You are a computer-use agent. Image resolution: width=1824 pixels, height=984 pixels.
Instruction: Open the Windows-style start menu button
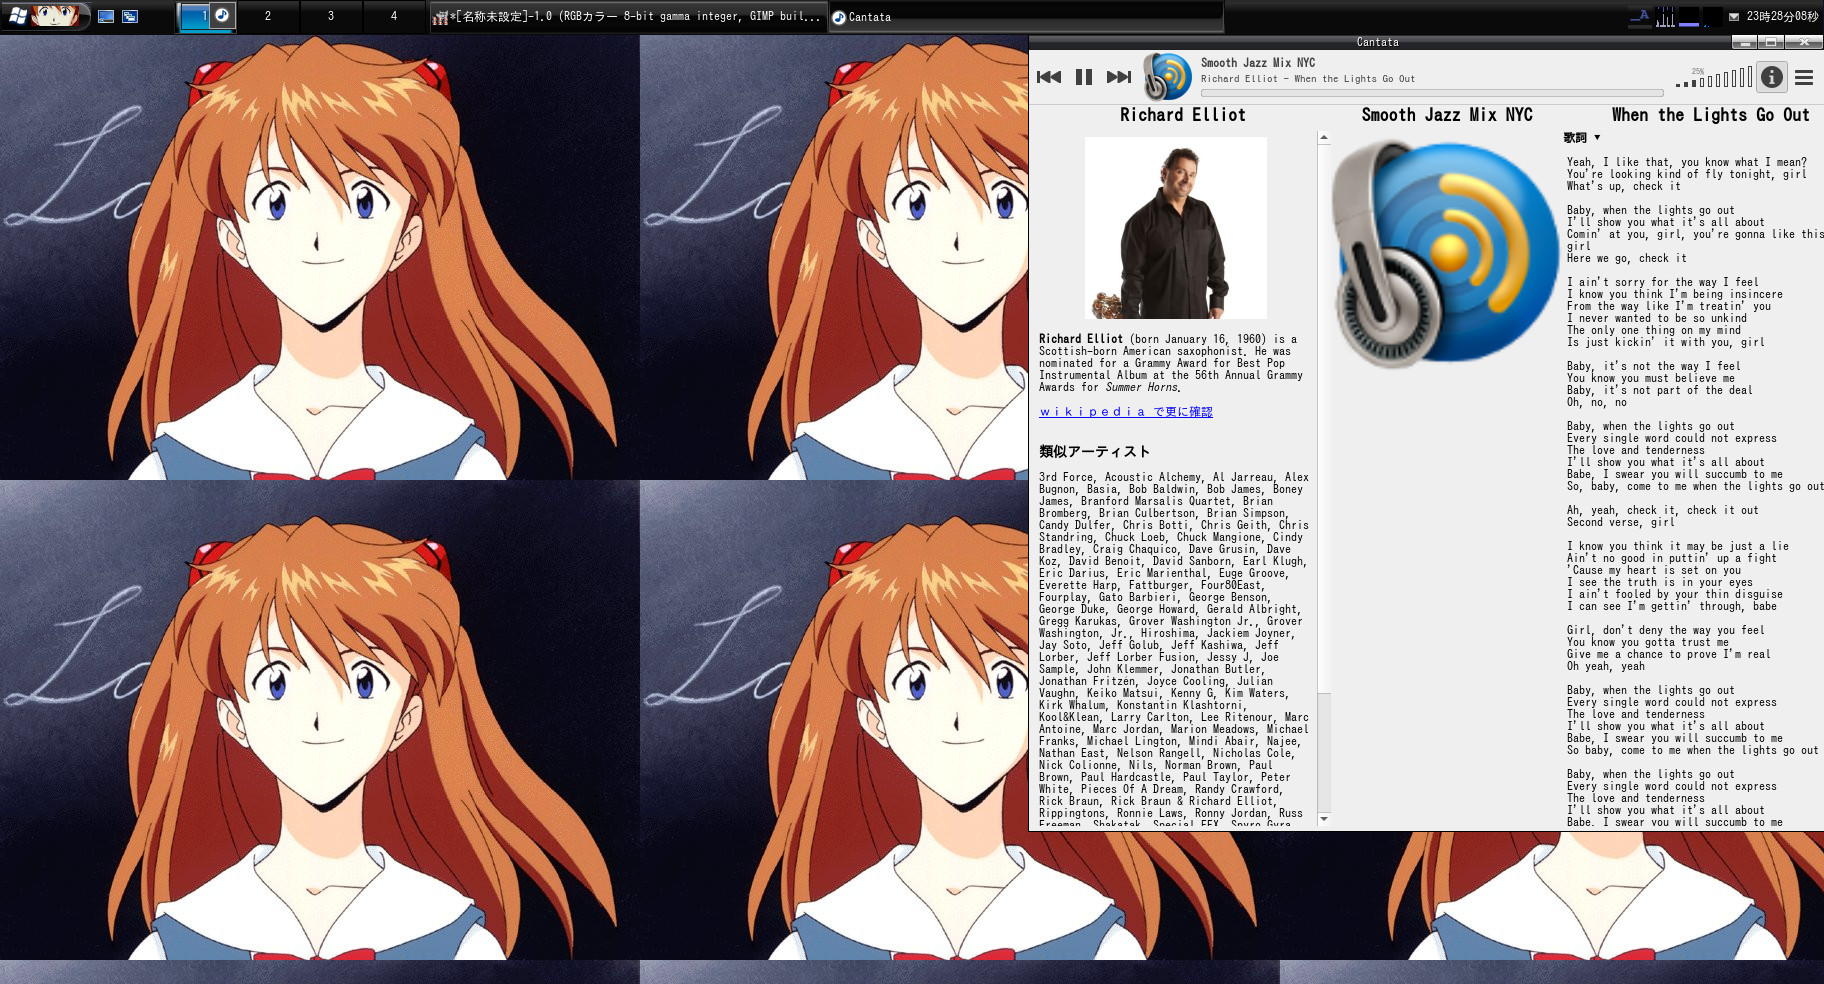tap(19, 16)
